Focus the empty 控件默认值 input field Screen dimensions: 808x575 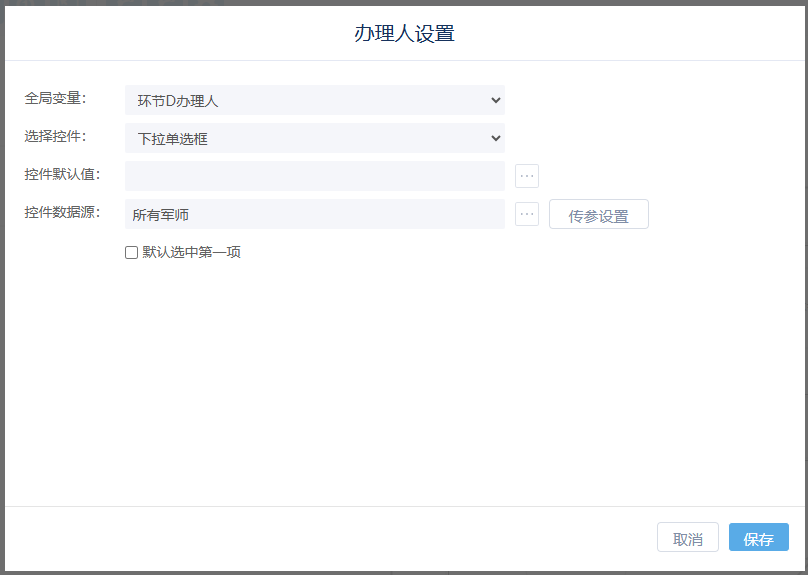[314, 176]
